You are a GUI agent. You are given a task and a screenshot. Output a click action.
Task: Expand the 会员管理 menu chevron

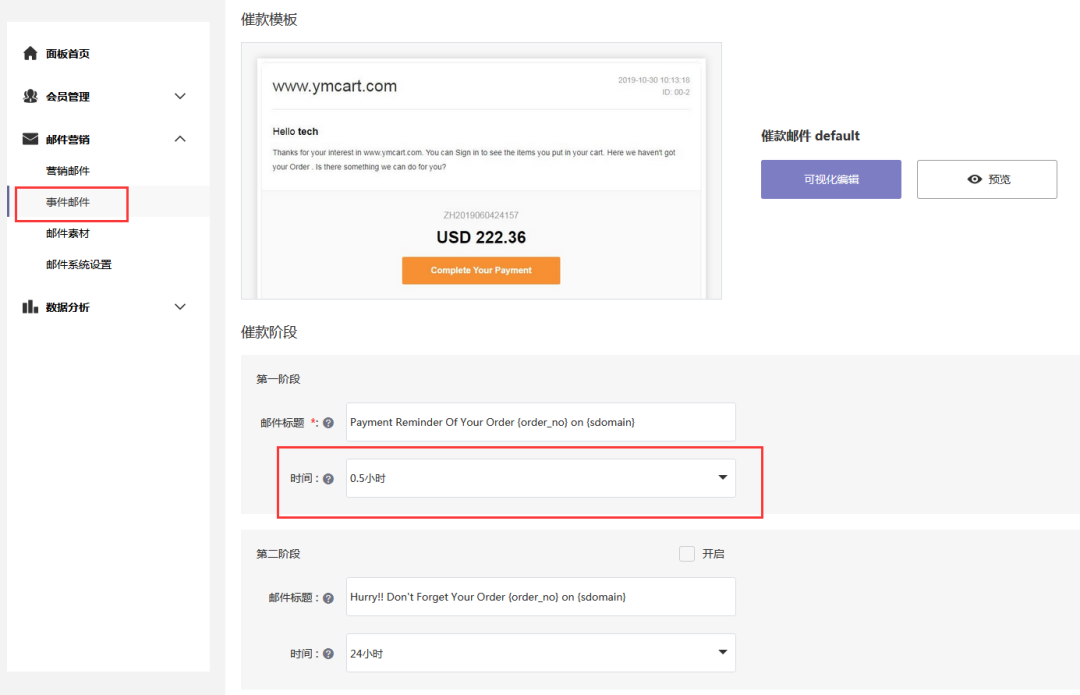(180, 97)
